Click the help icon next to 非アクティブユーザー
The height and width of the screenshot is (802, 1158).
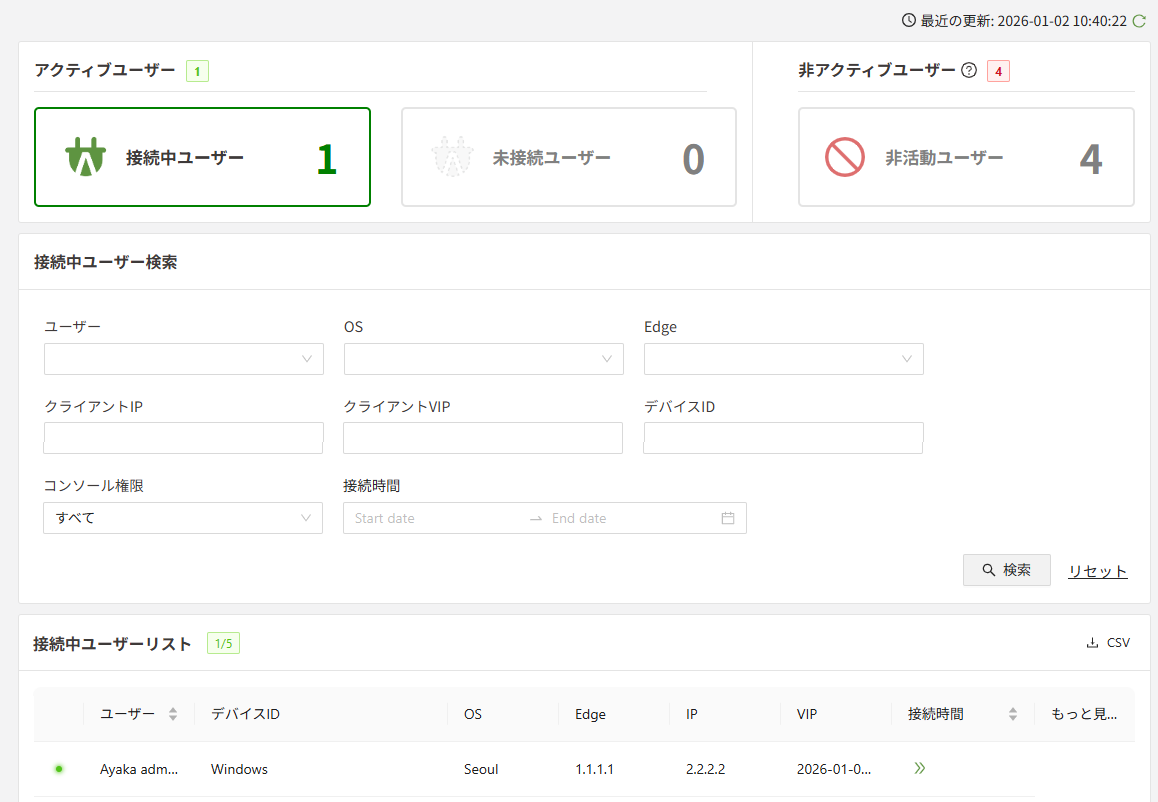(x=968, y=71)
